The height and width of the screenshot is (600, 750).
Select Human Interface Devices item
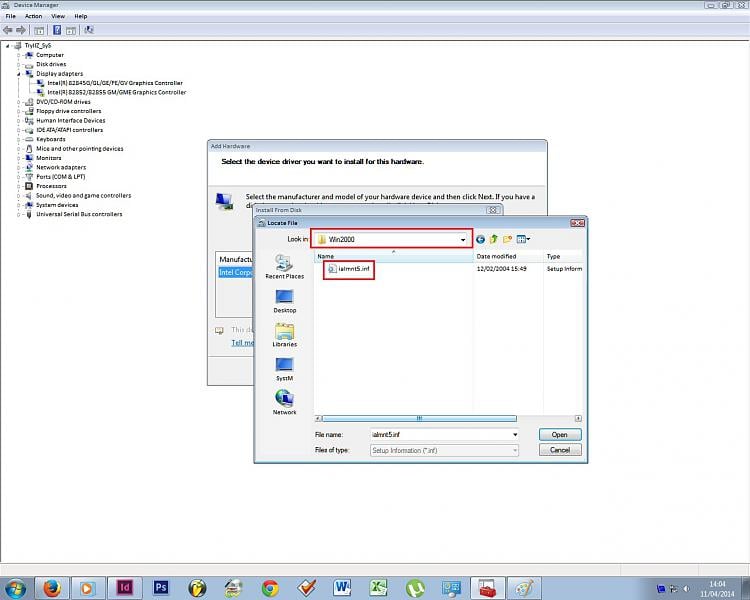71,121
